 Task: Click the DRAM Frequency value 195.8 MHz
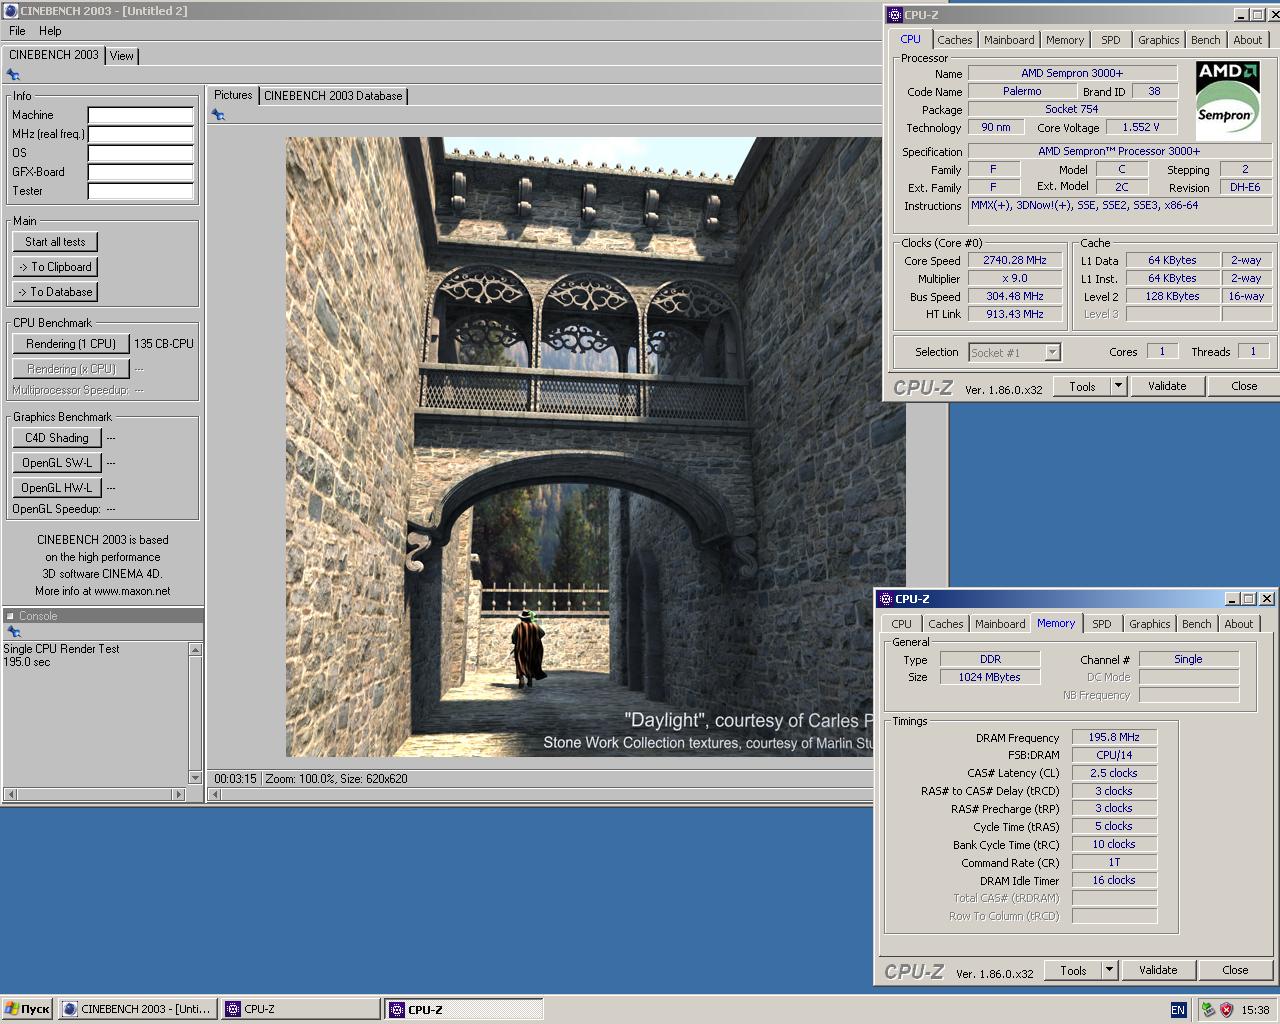pos(1114,737)
